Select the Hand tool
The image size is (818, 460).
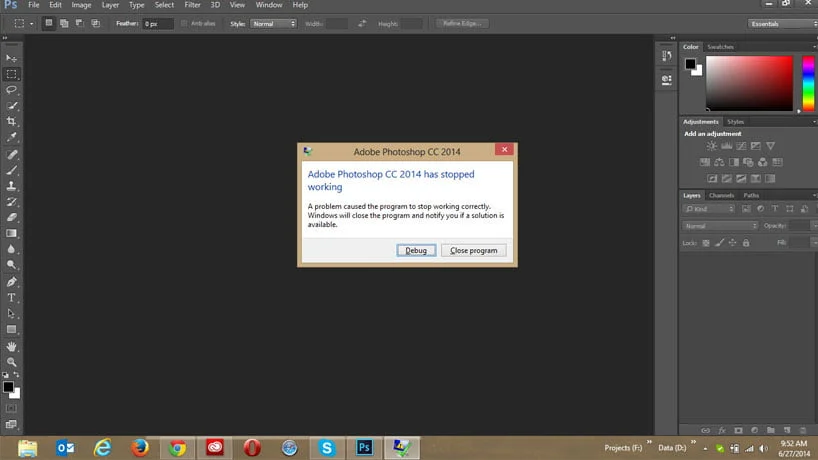tap(11, 346)
